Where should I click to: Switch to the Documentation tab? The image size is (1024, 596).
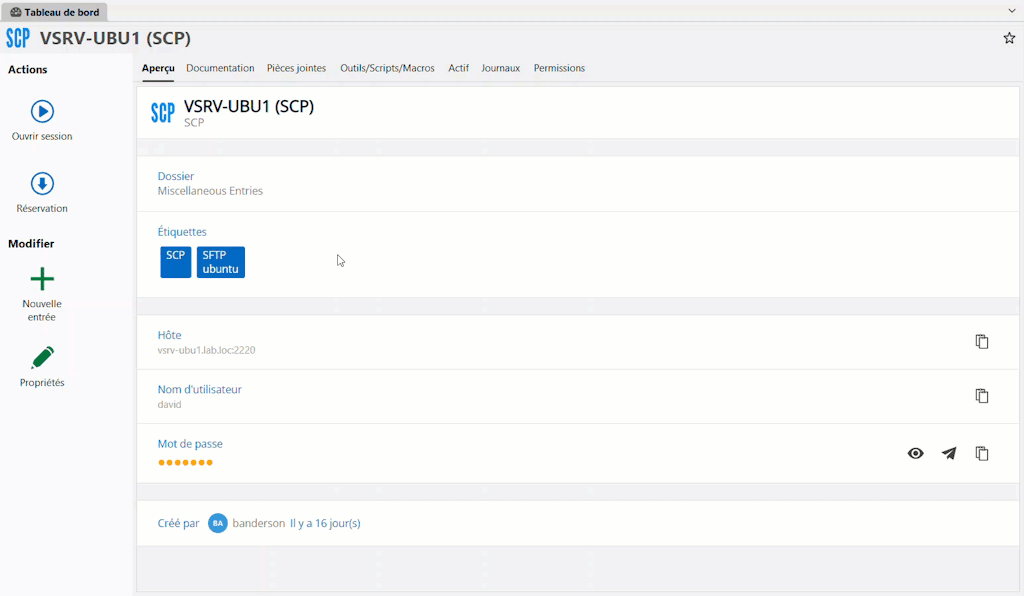pyautogui.click(x=220, y=68)
